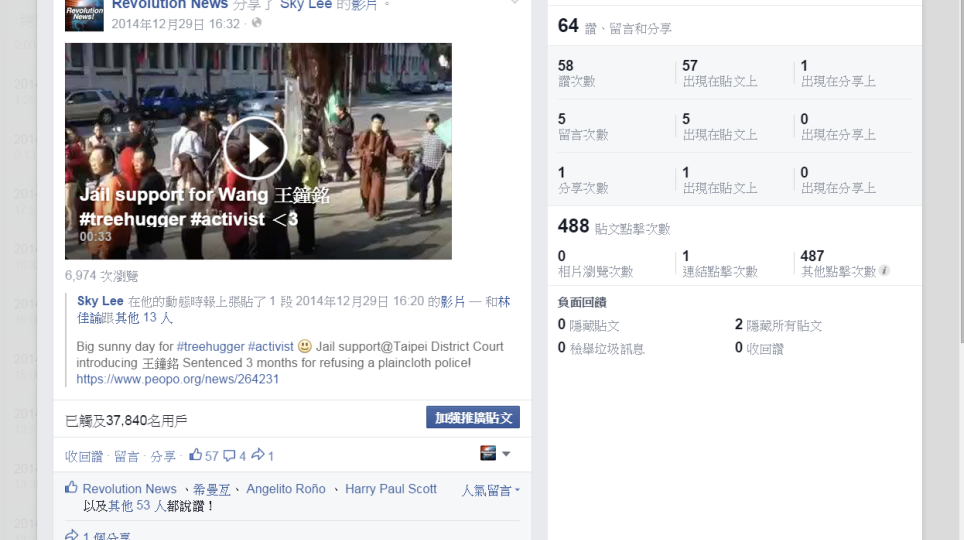Click the 2014年12月29日 16:32 post timestamp
Image resolution: width=964 pixels, height=540 pixels.
click(176, 23)
